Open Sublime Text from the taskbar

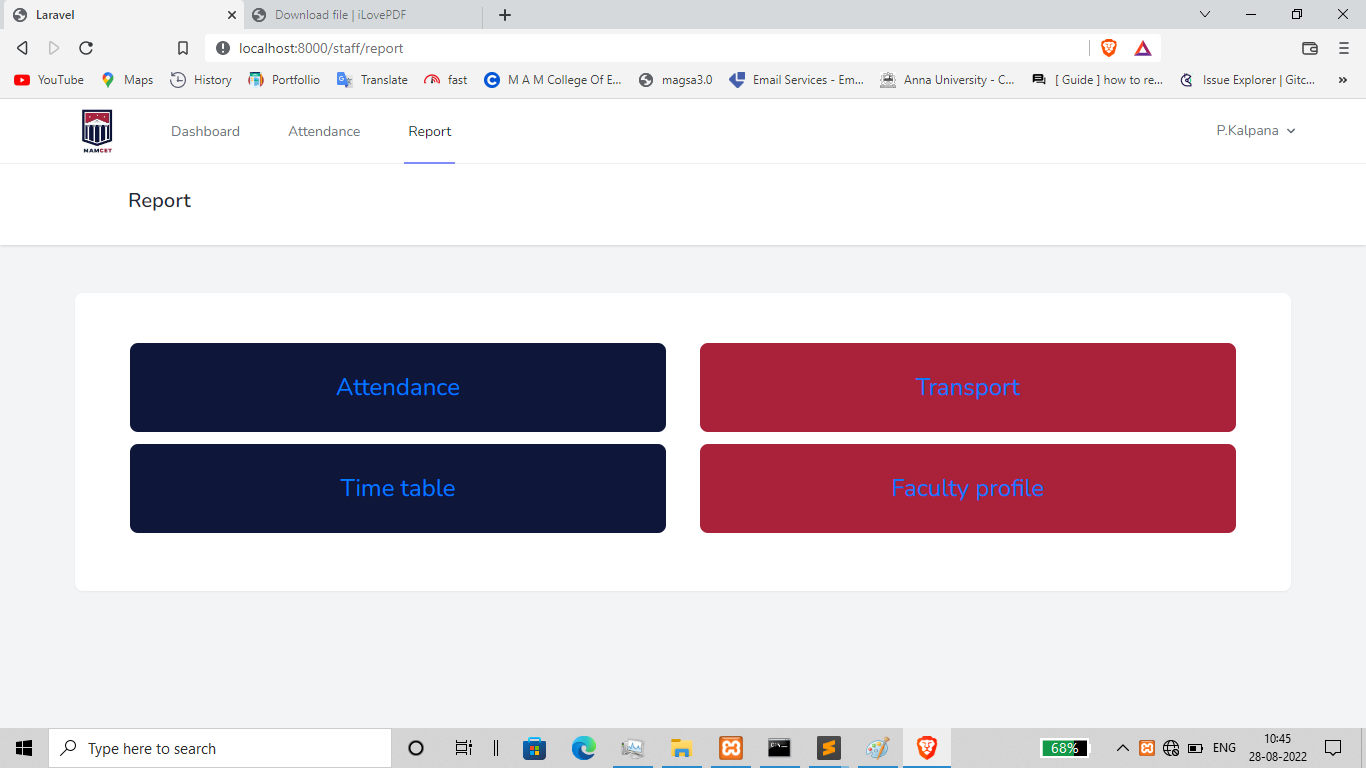828,747
